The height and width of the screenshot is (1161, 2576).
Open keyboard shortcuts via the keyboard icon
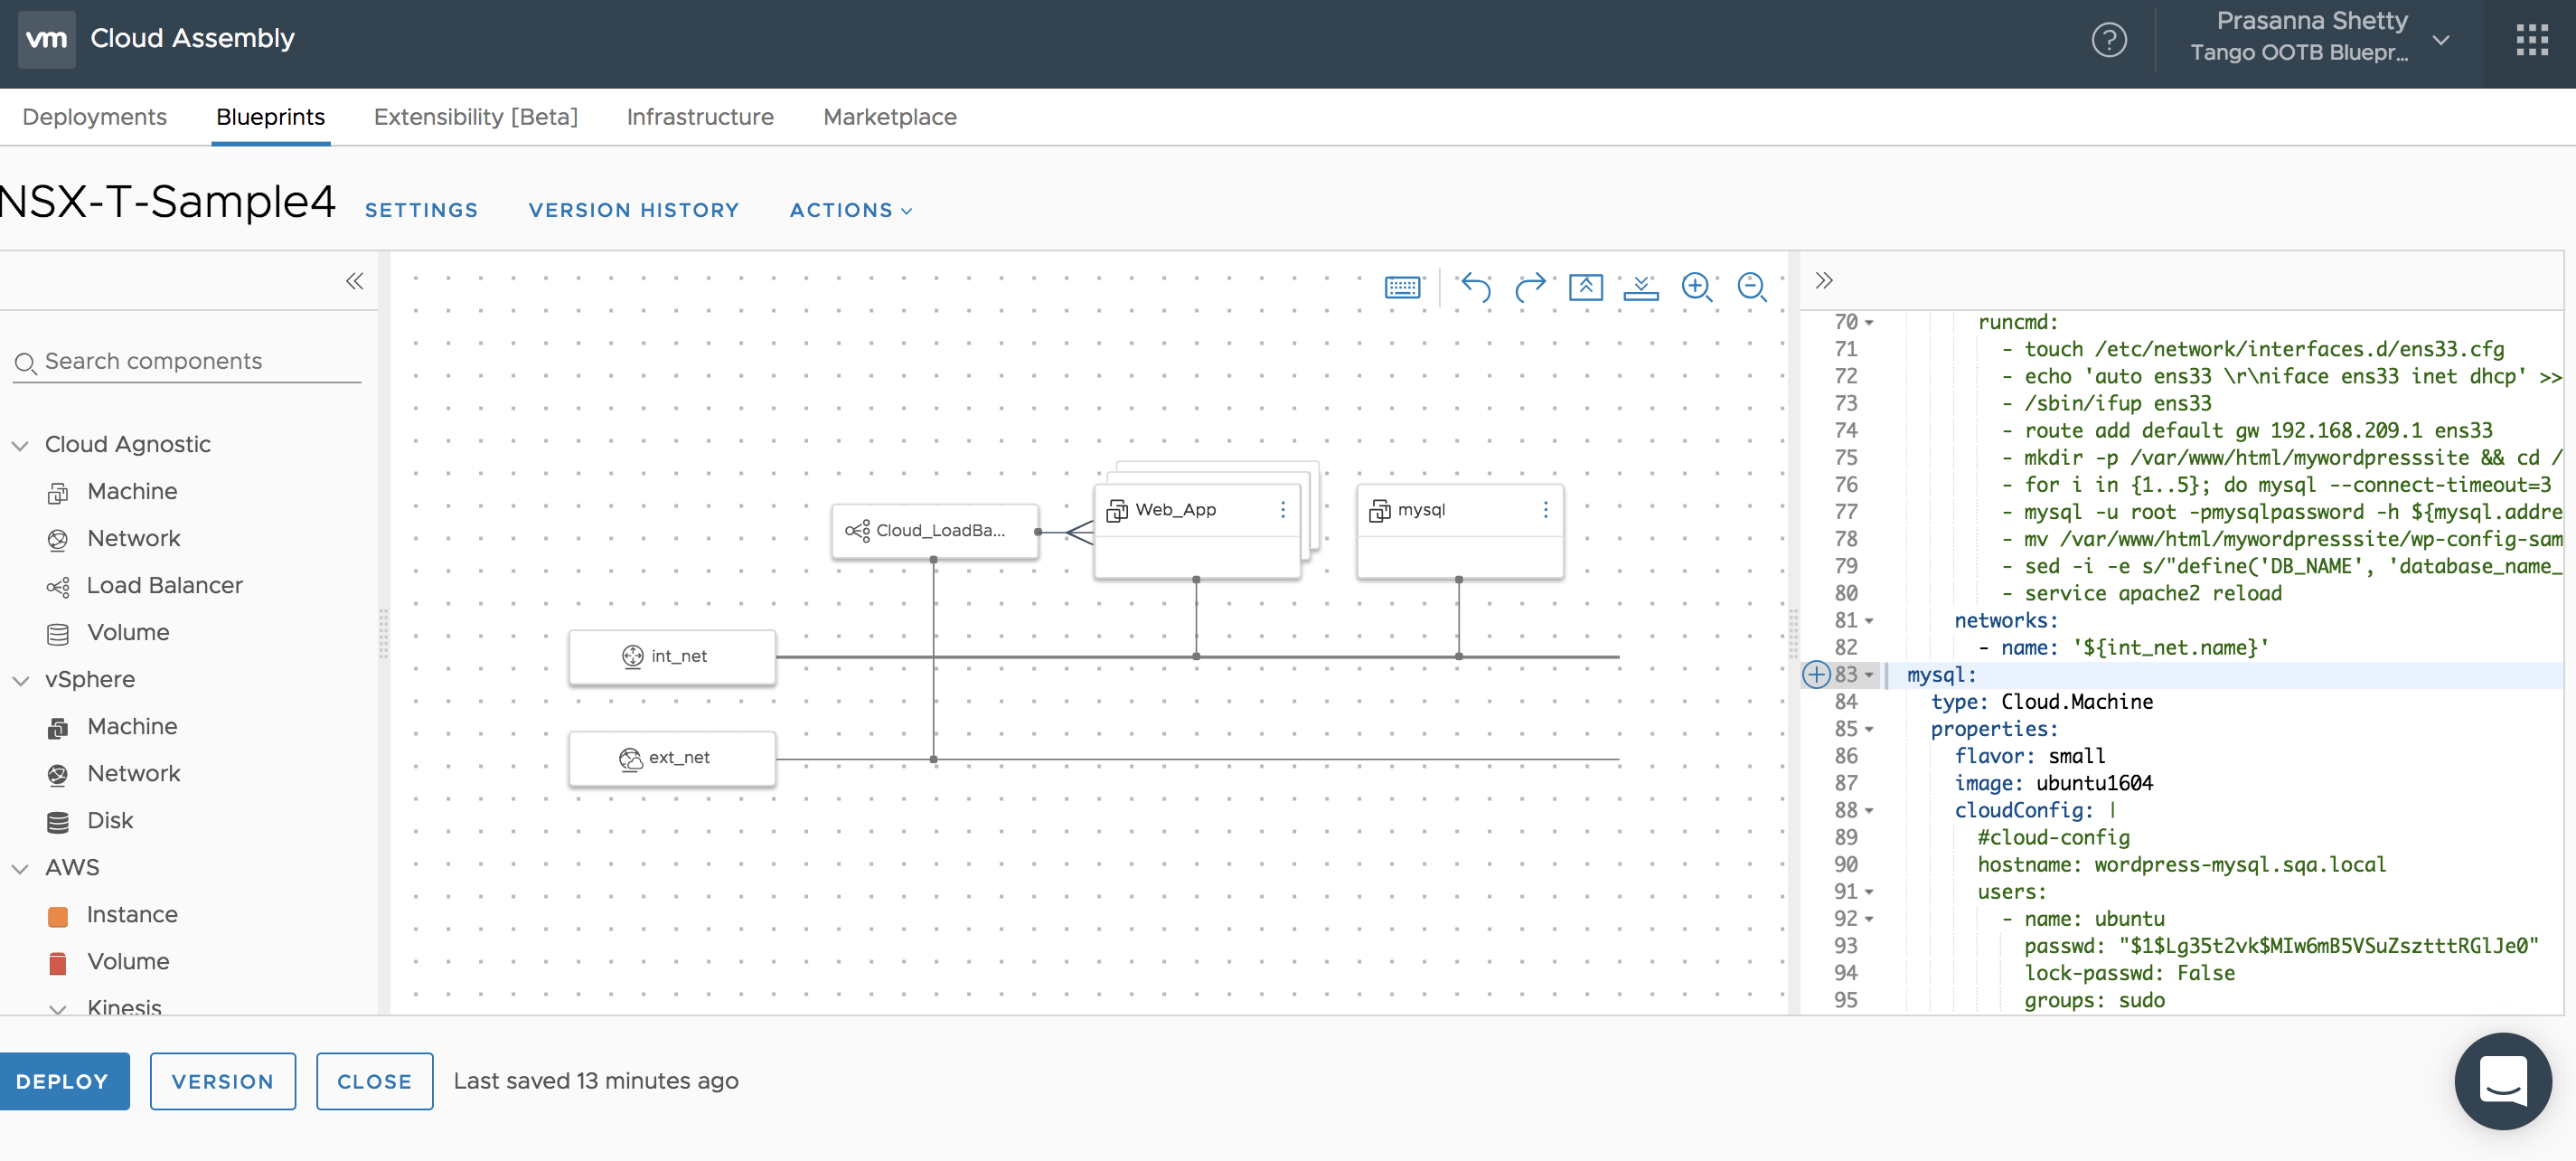[x=1403, y=287]
